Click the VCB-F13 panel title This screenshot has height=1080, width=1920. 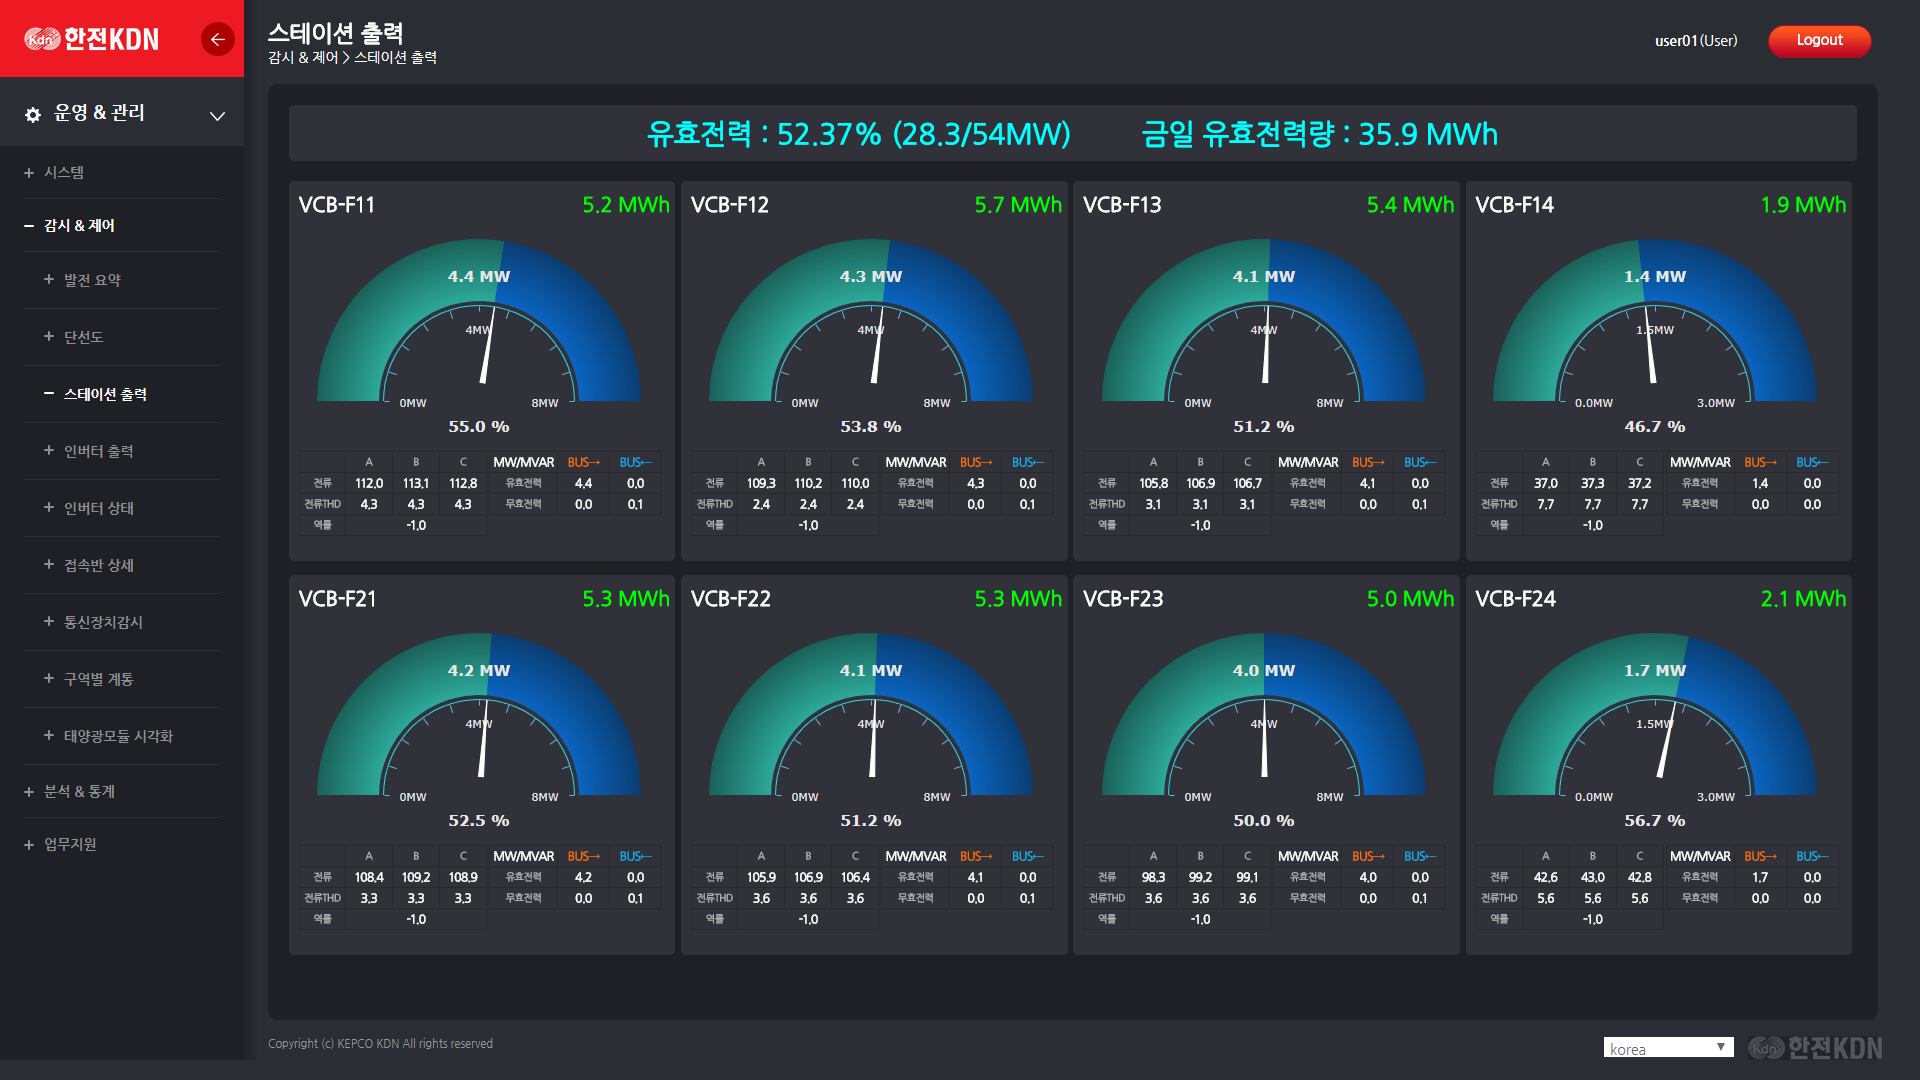[x=1122, y=205]
